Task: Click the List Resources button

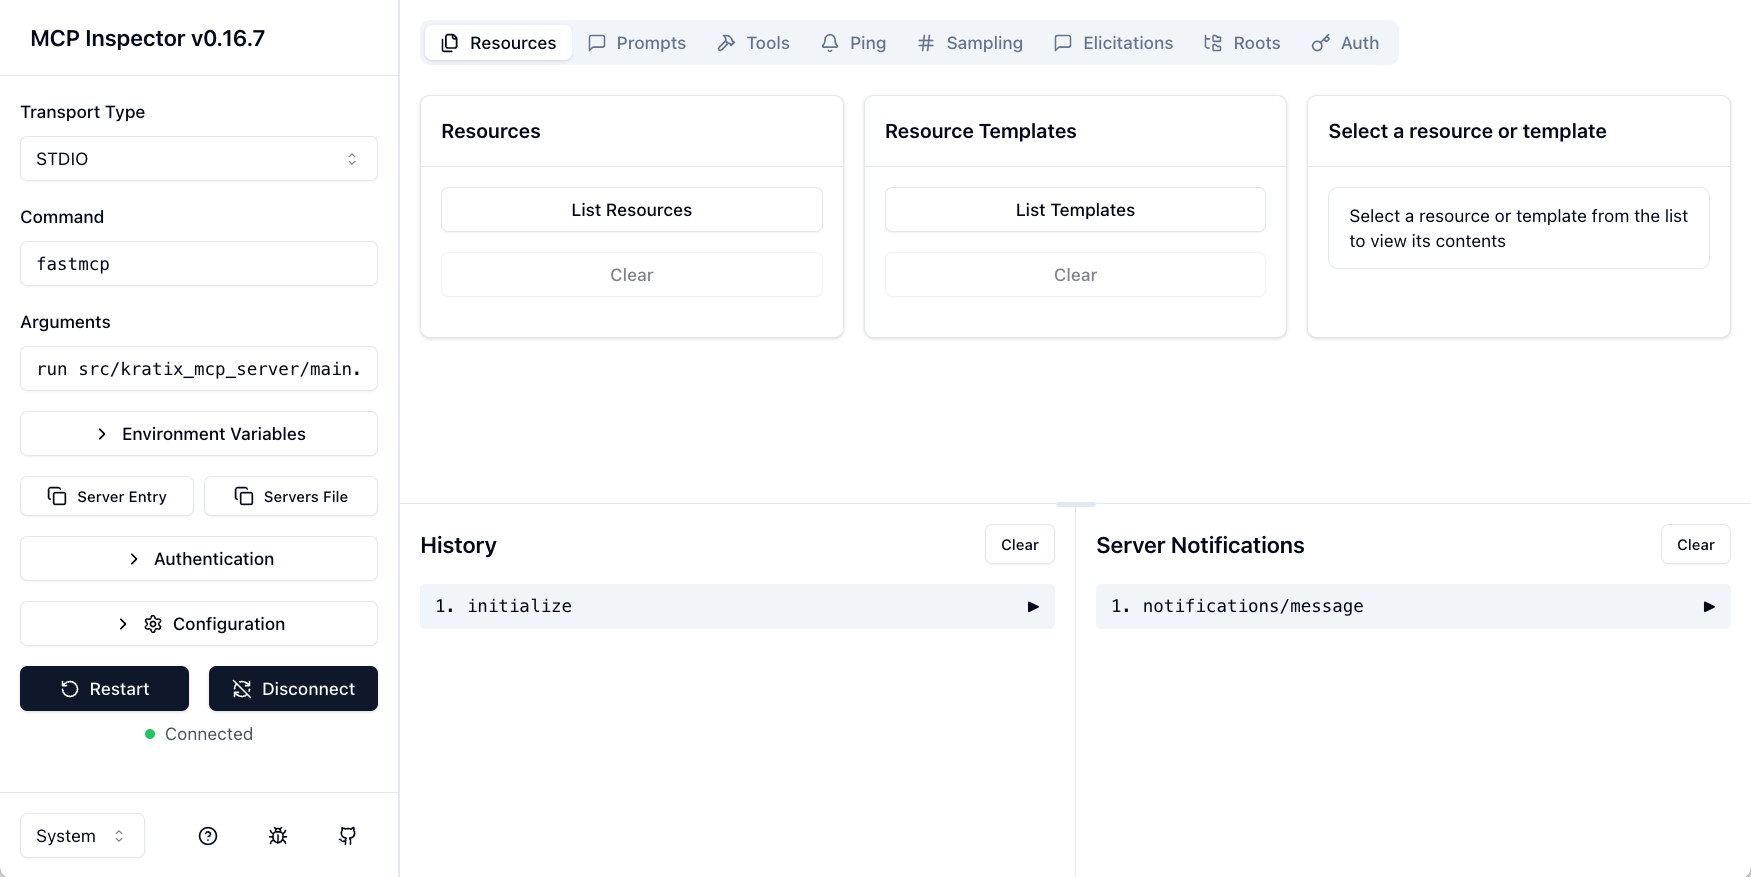Action: click(632, 210)
